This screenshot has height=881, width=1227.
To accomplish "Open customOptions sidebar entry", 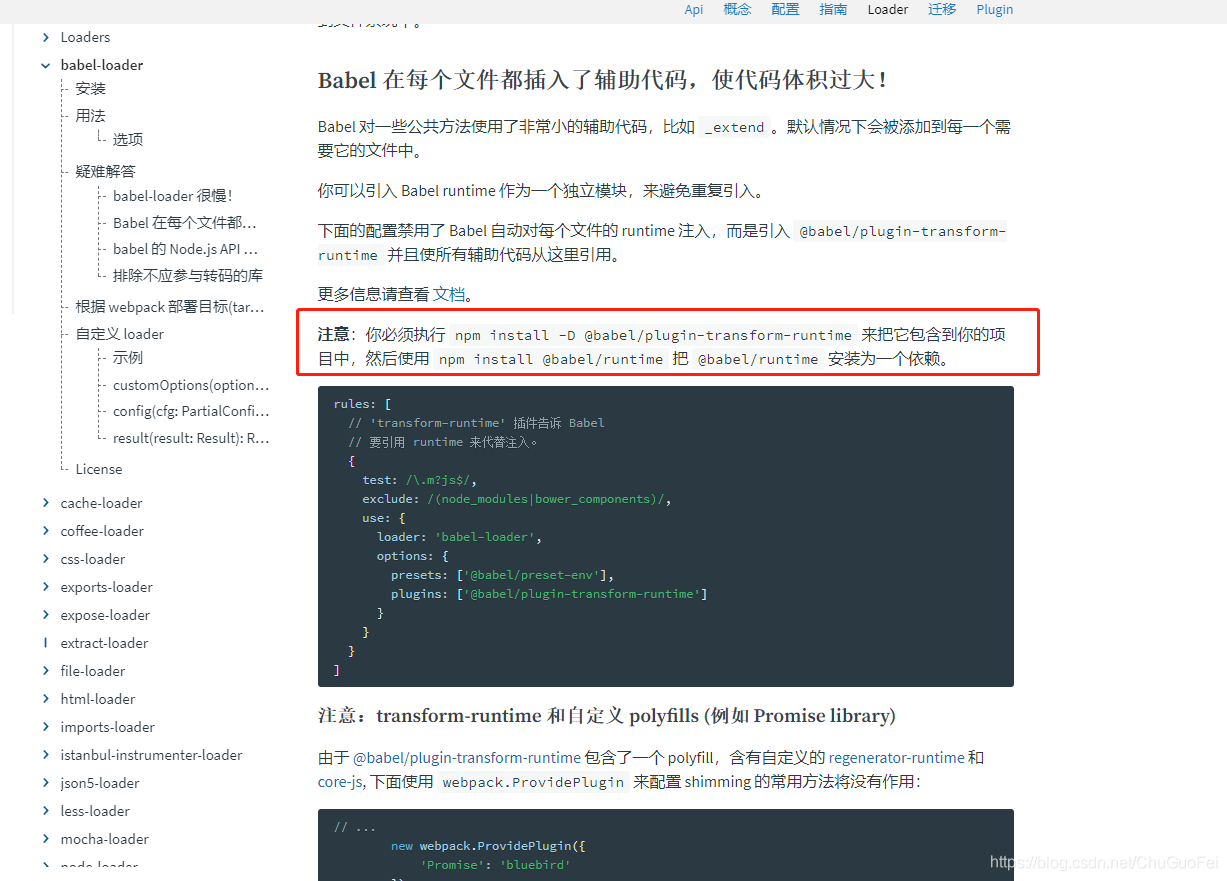I will (191, 385).
